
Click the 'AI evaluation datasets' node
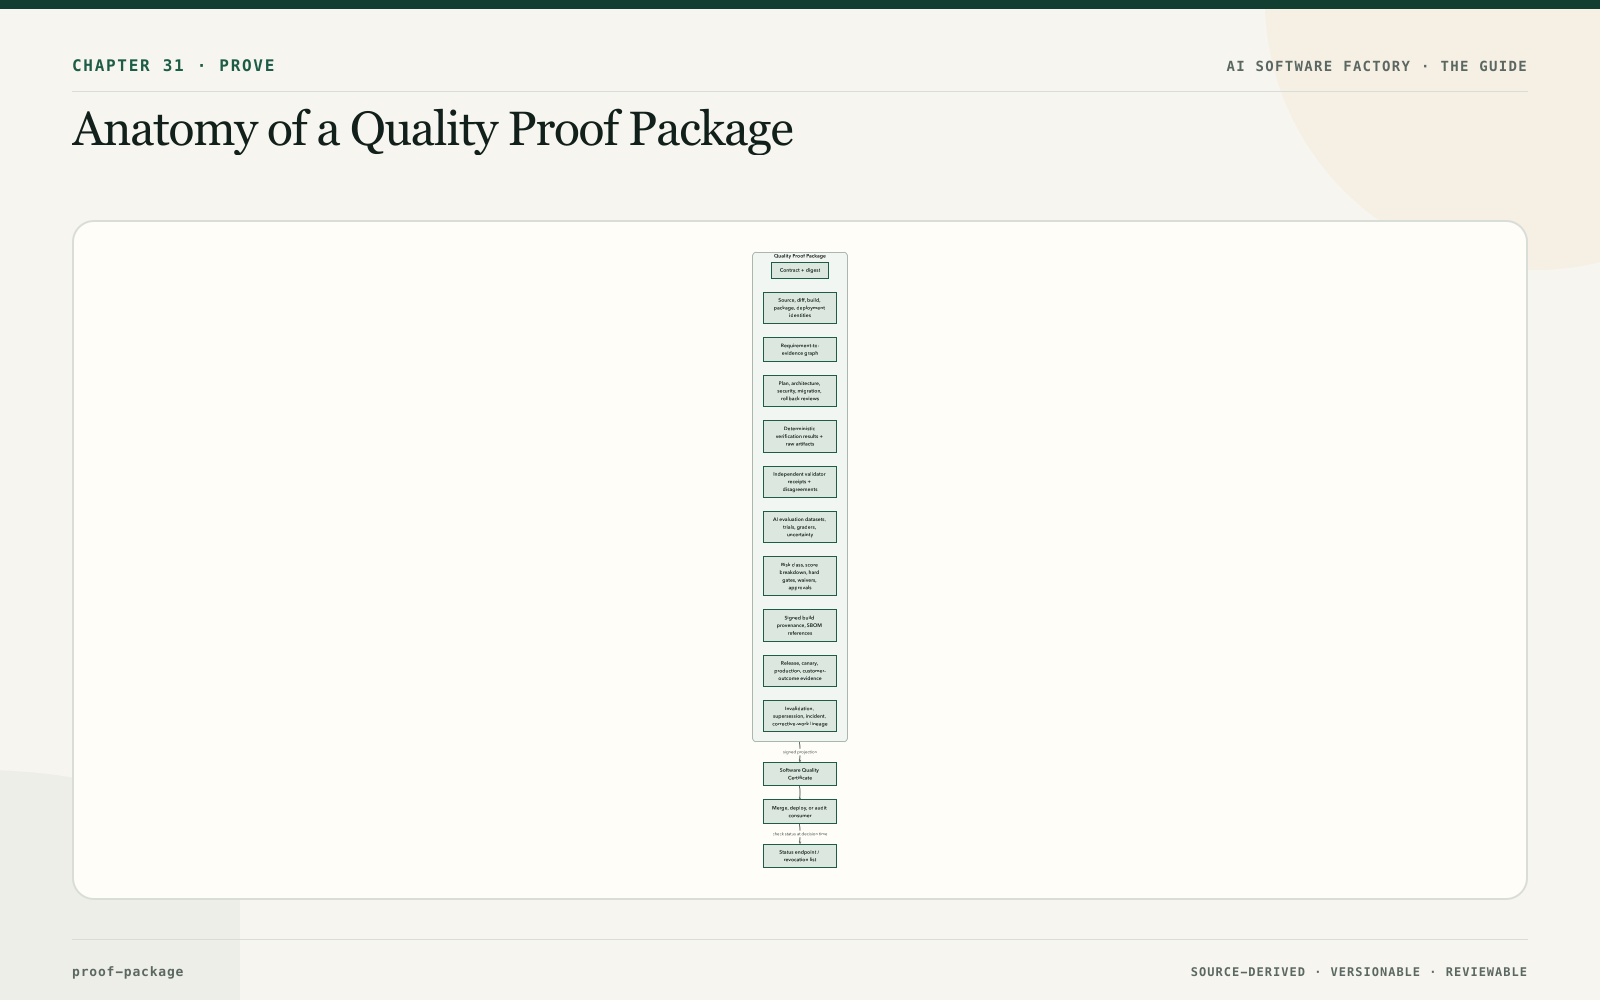point(800,527)
